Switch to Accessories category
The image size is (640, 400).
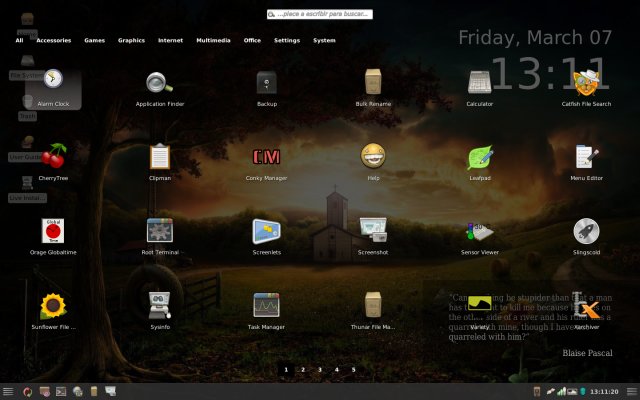tap(53, 40)
